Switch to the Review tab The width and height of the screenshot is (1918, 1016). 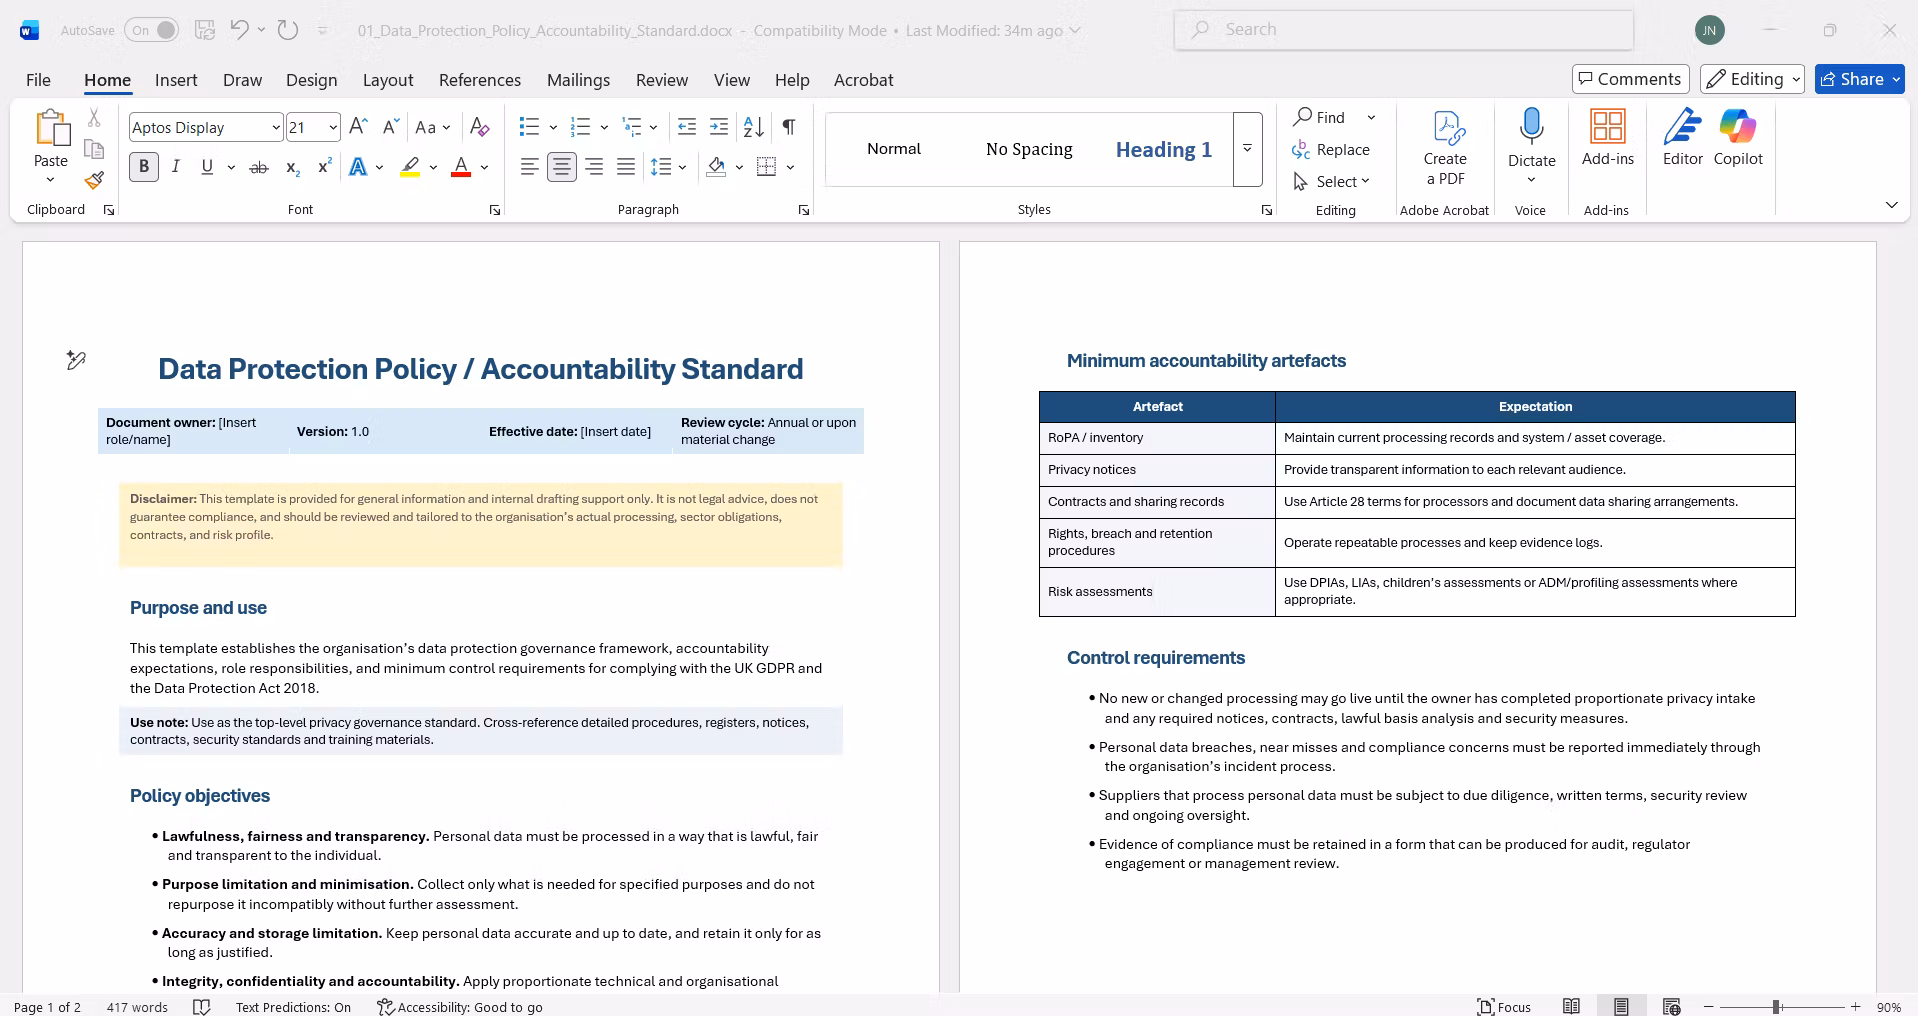point(662,80)
